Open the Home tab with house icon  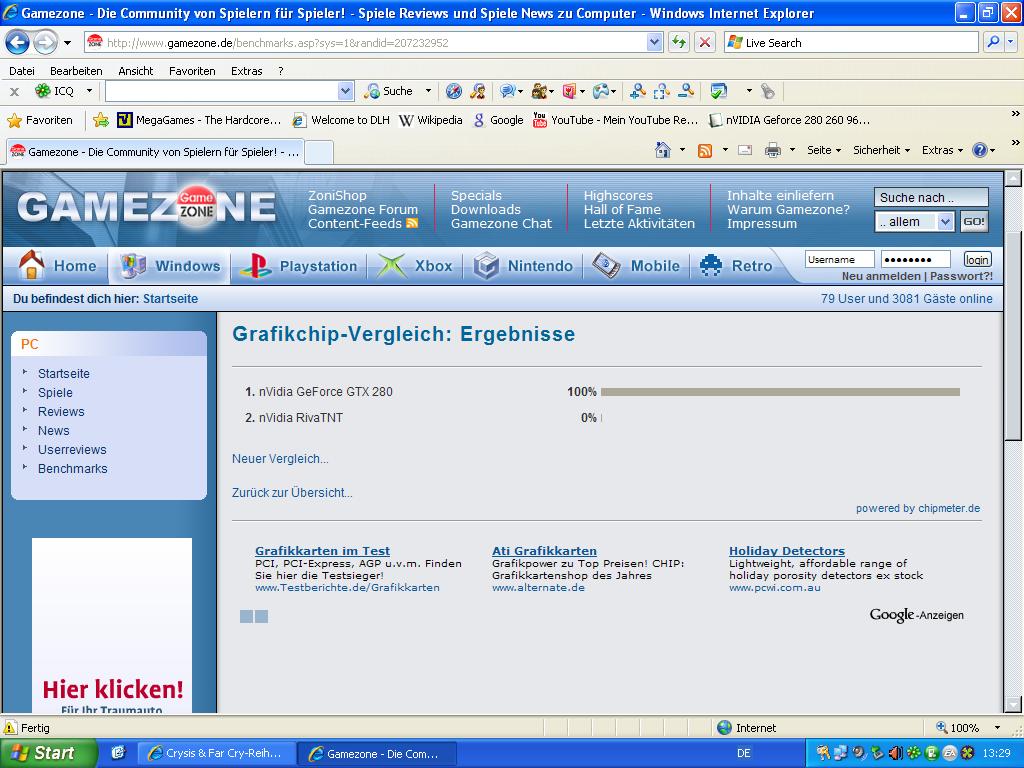click(x=57, y=266)
